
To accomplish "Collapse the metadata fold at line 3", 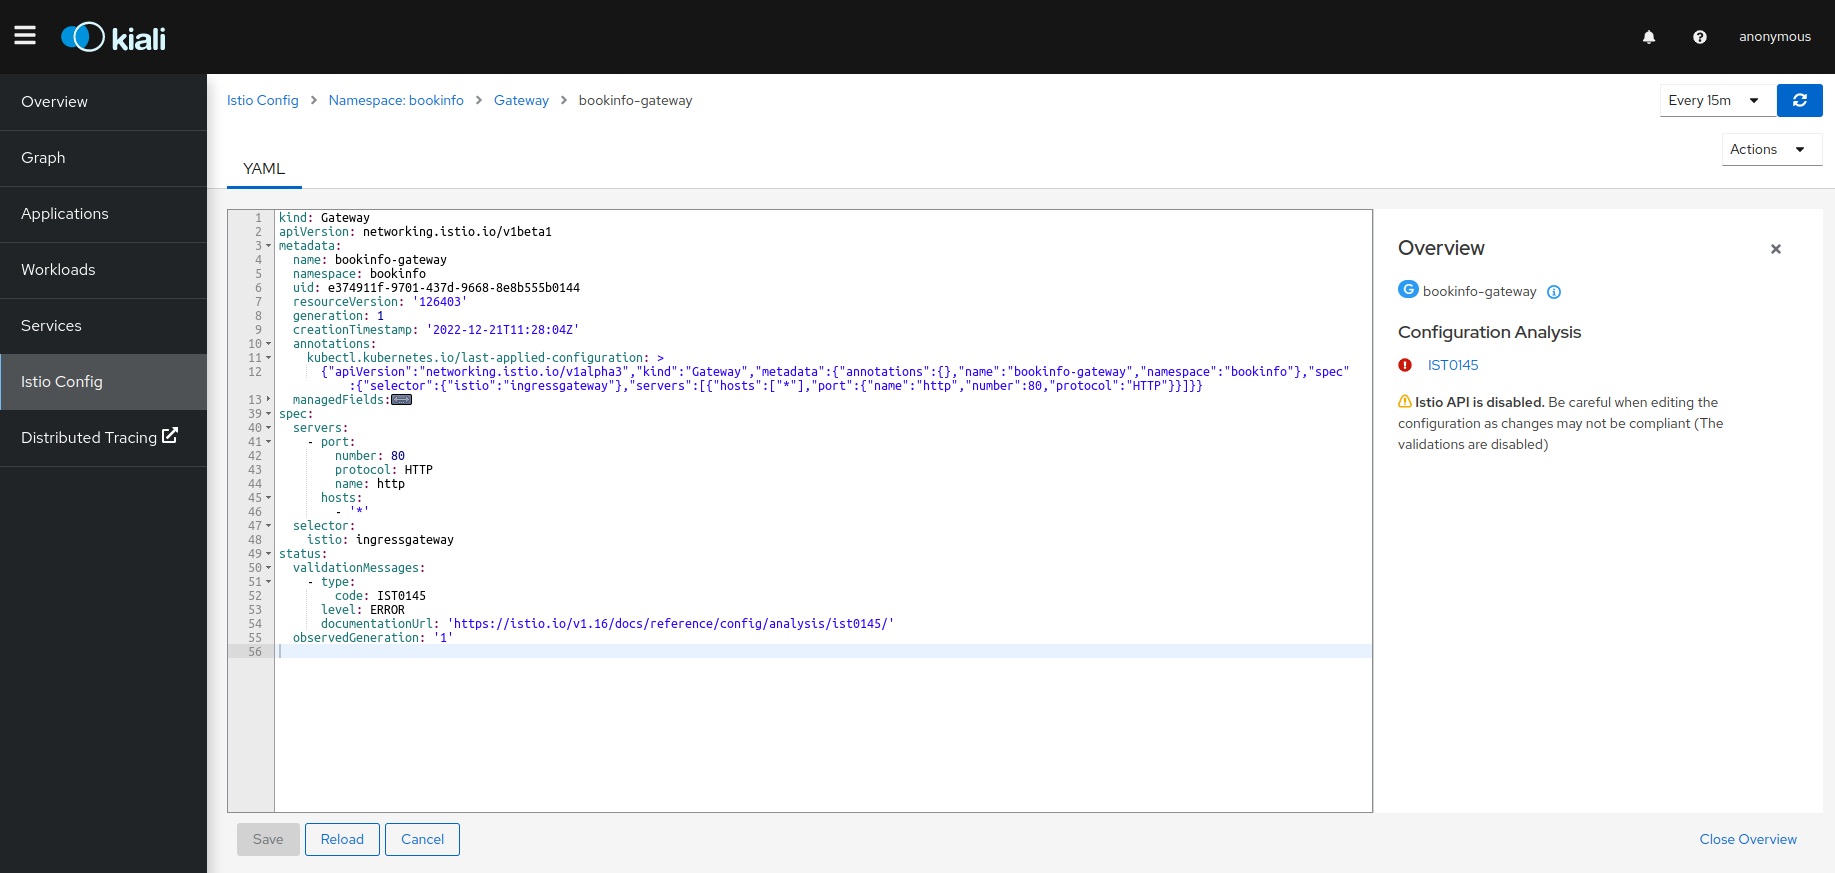I will coord(268,246).
